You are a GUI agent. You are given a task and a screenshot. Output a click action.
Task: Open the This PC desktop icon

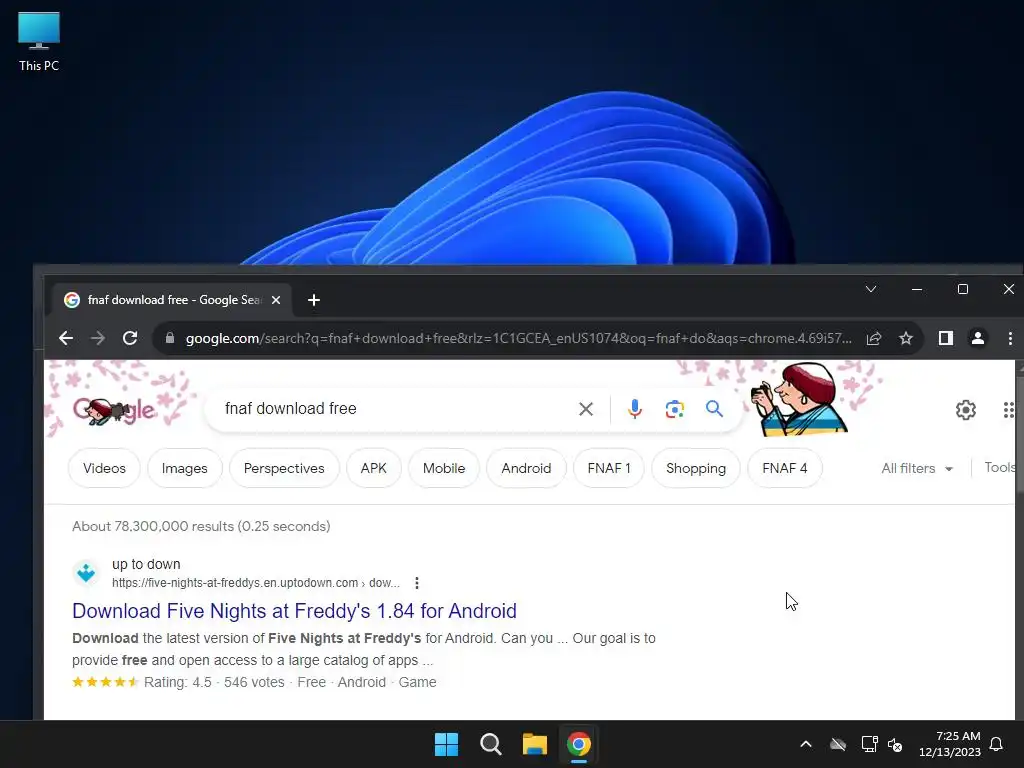click(x=39, y=40)
